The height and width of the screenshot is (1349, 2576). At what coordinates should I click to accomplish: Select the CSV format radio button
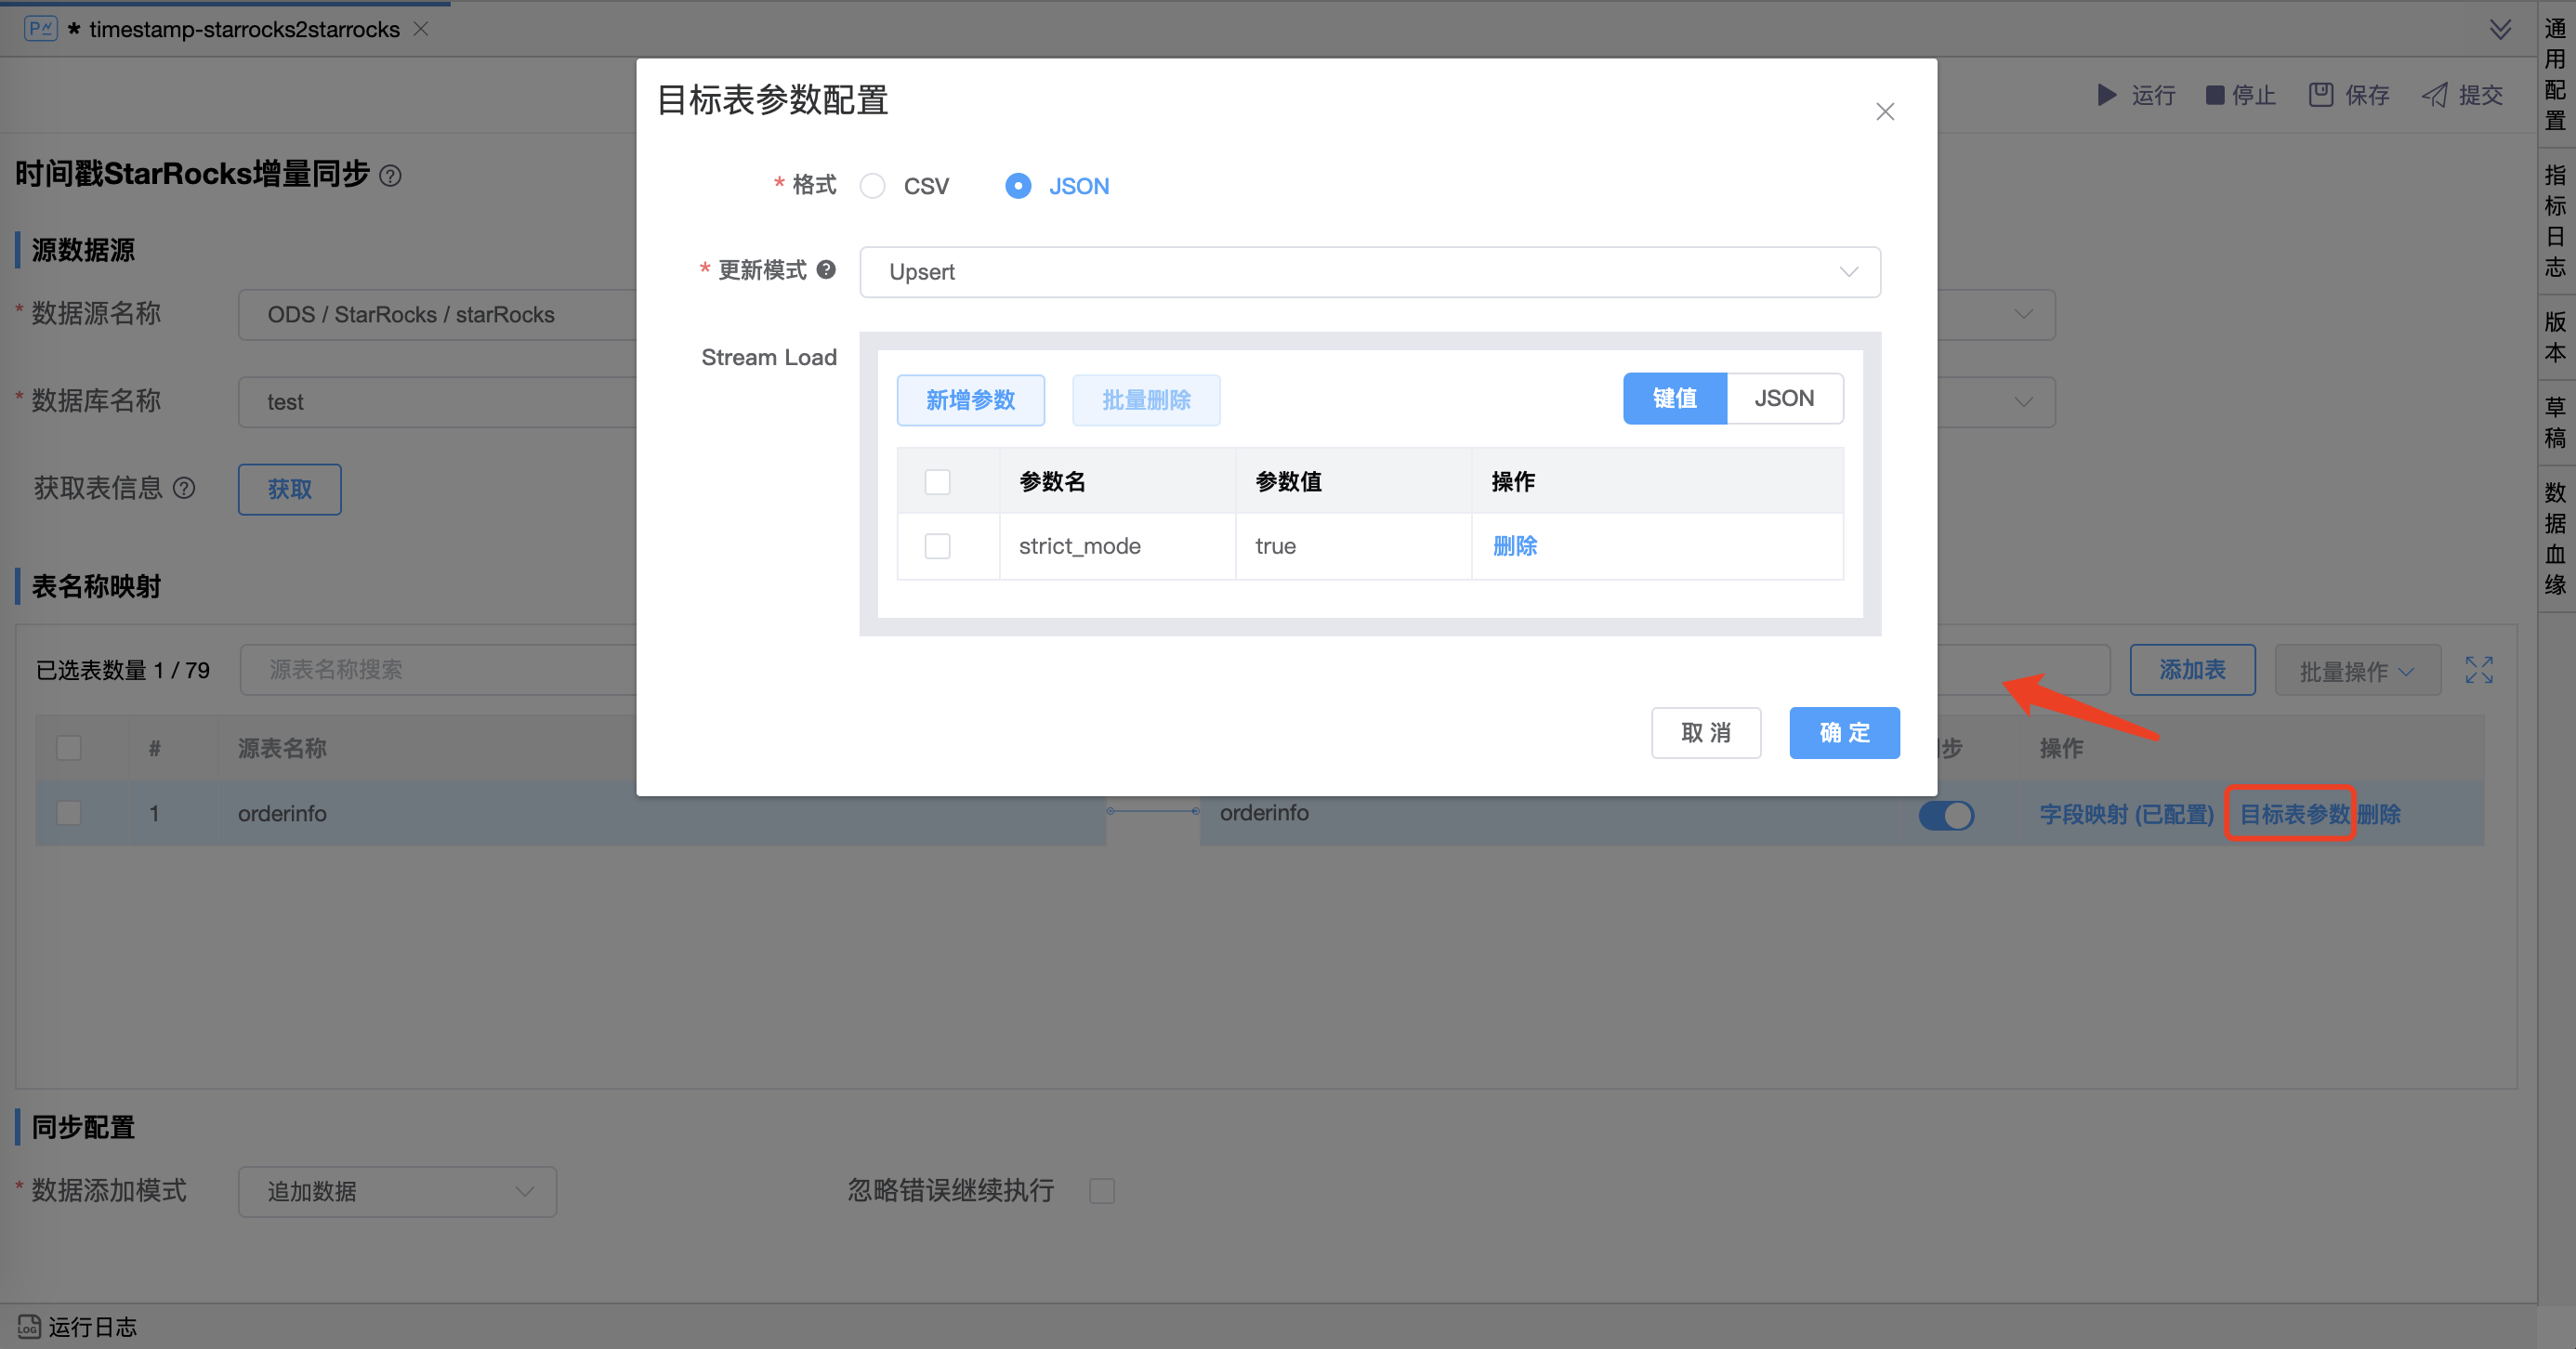pyautogui.click(x=872, y=186)
